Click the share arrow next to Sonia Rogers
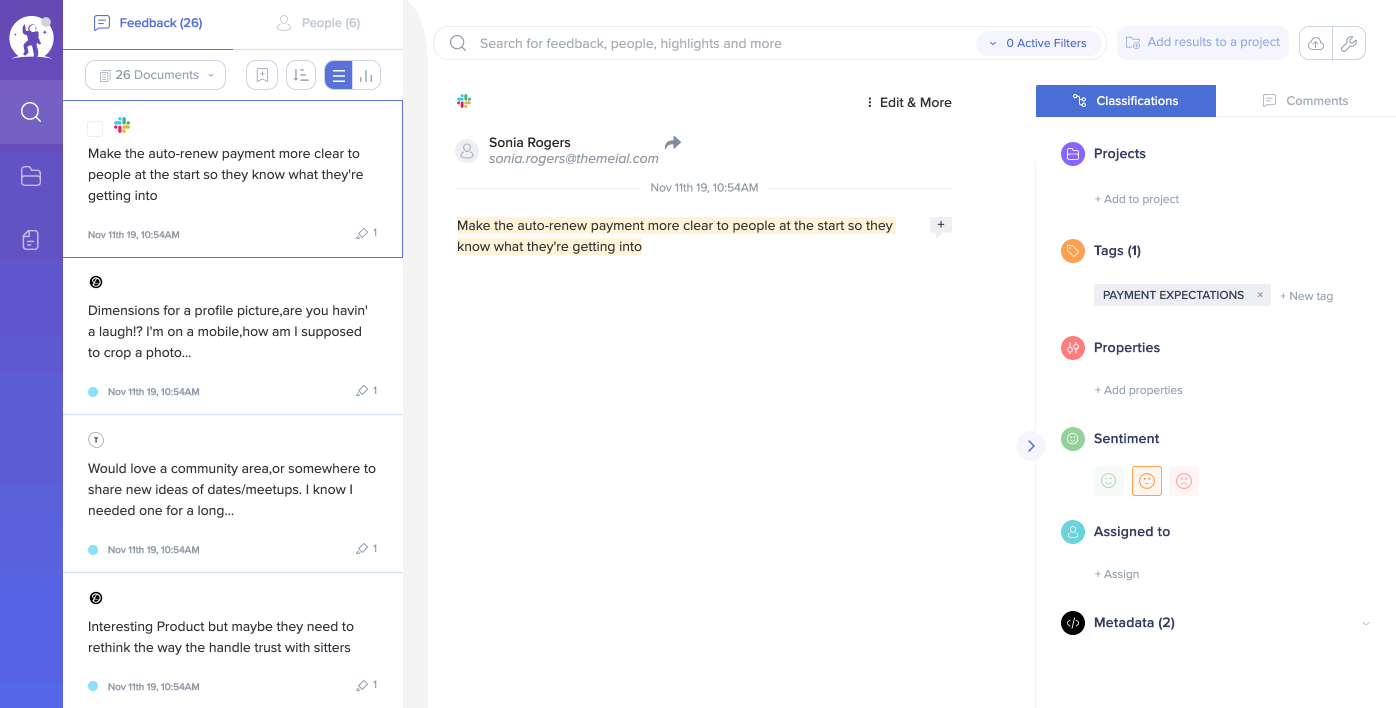 (x=673, y=143)
